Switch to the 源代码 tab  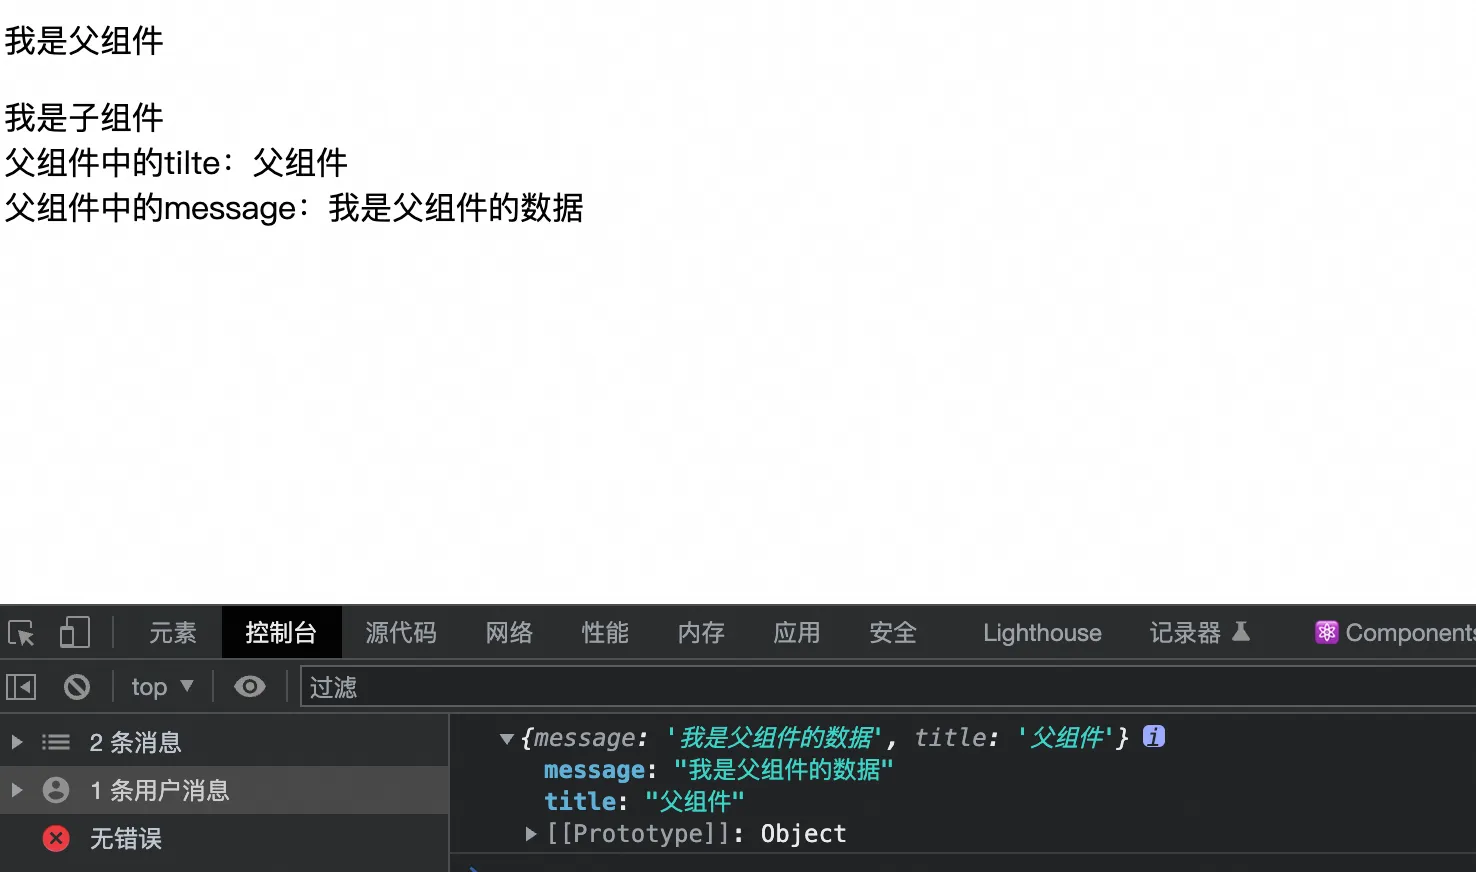pyautogui.click(x=400, y=633)
